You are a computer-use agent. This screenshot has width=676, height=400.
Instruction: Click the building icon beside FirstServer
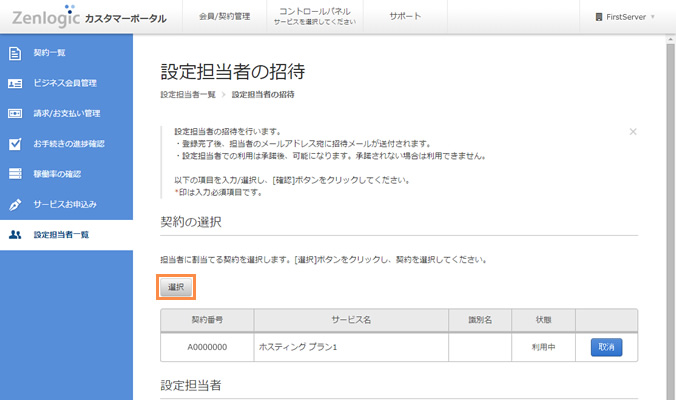598,17
